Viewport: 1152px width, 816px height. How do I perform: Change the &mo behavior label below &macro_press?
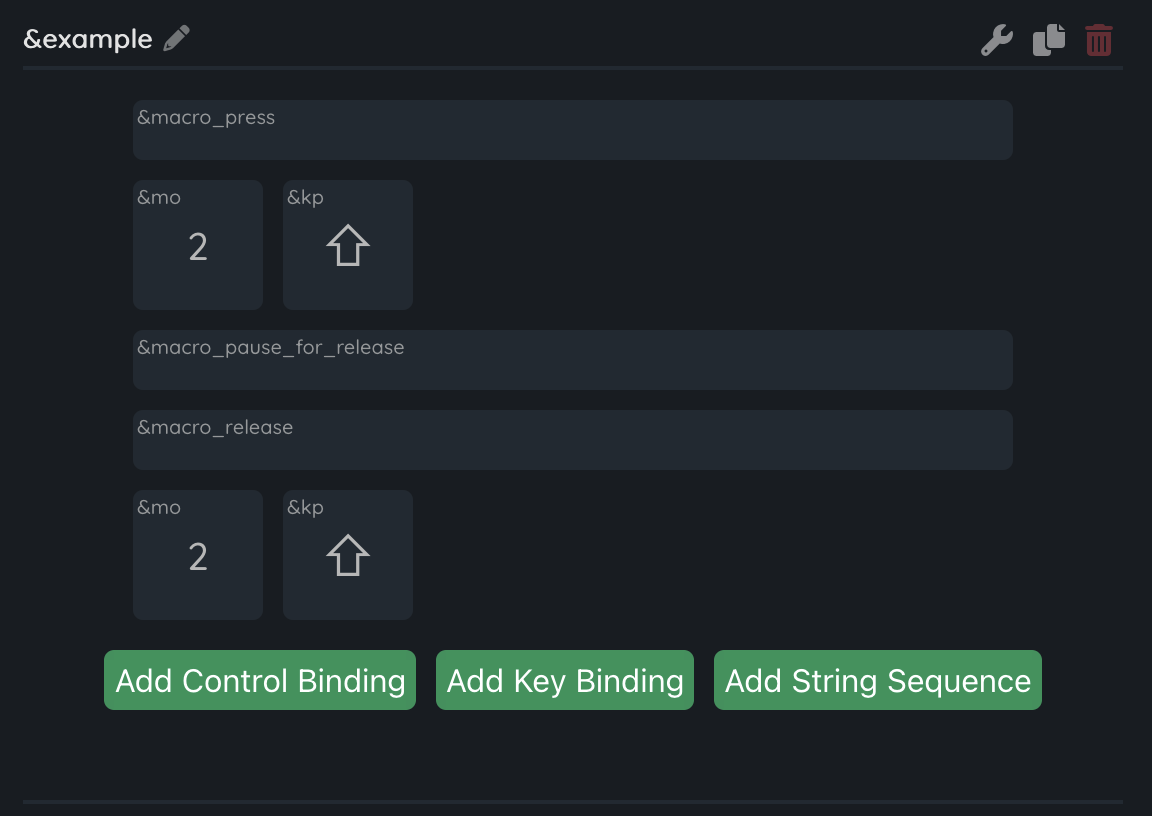point(159,198)
